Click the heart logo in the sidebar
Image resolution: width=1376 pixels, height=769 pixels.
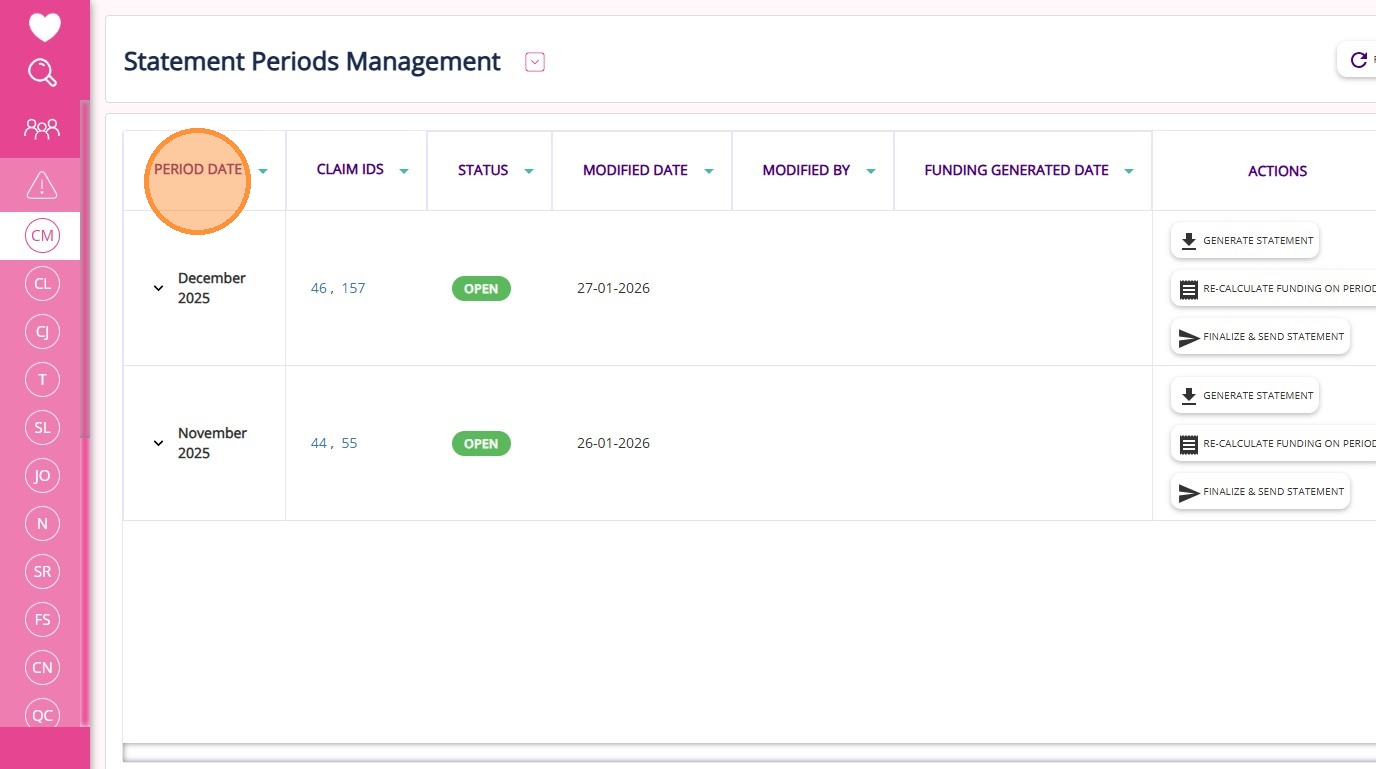tap(44, 27)
